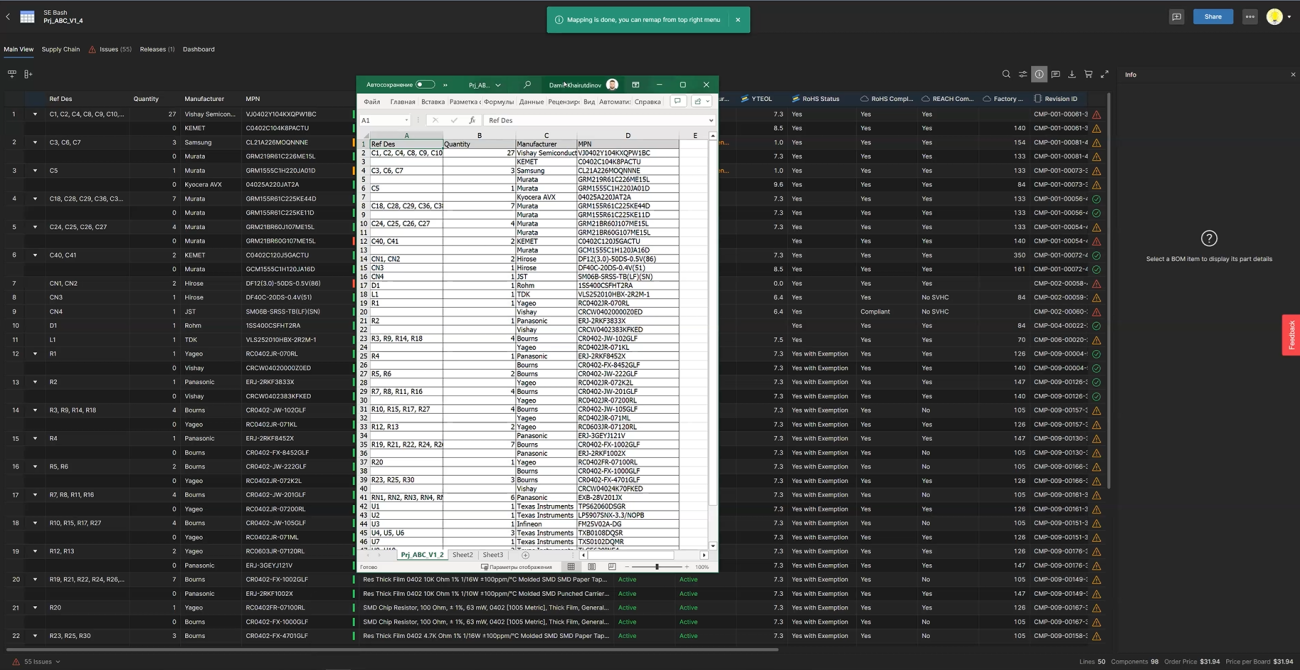Viewport: 1300px width, 670px height.
Task: Open the 55 Issues dropdown at bottom
Action: click(38, 661)
